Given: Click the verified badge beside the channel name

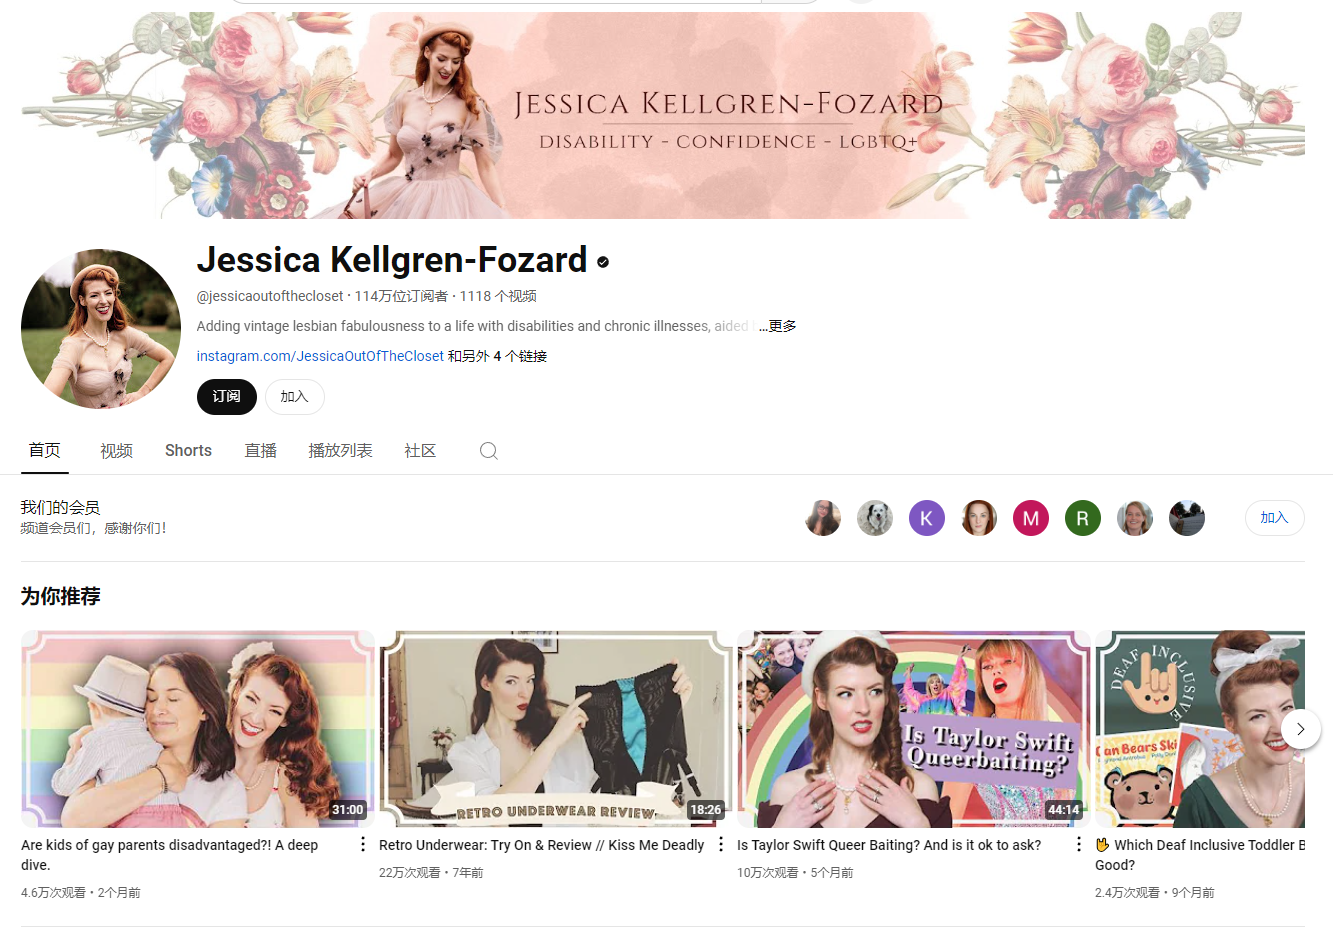Looking at the screenshot, I should (603, 262).
